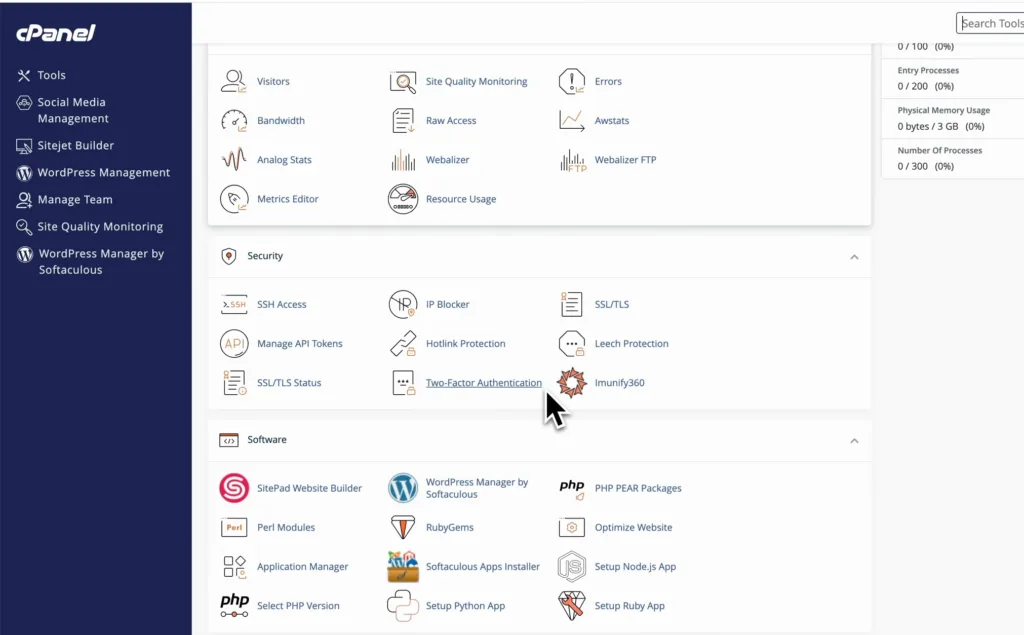Click the Imunify360 link
The width and height of the screenshot is (1024, 635).
click(619, 383)
